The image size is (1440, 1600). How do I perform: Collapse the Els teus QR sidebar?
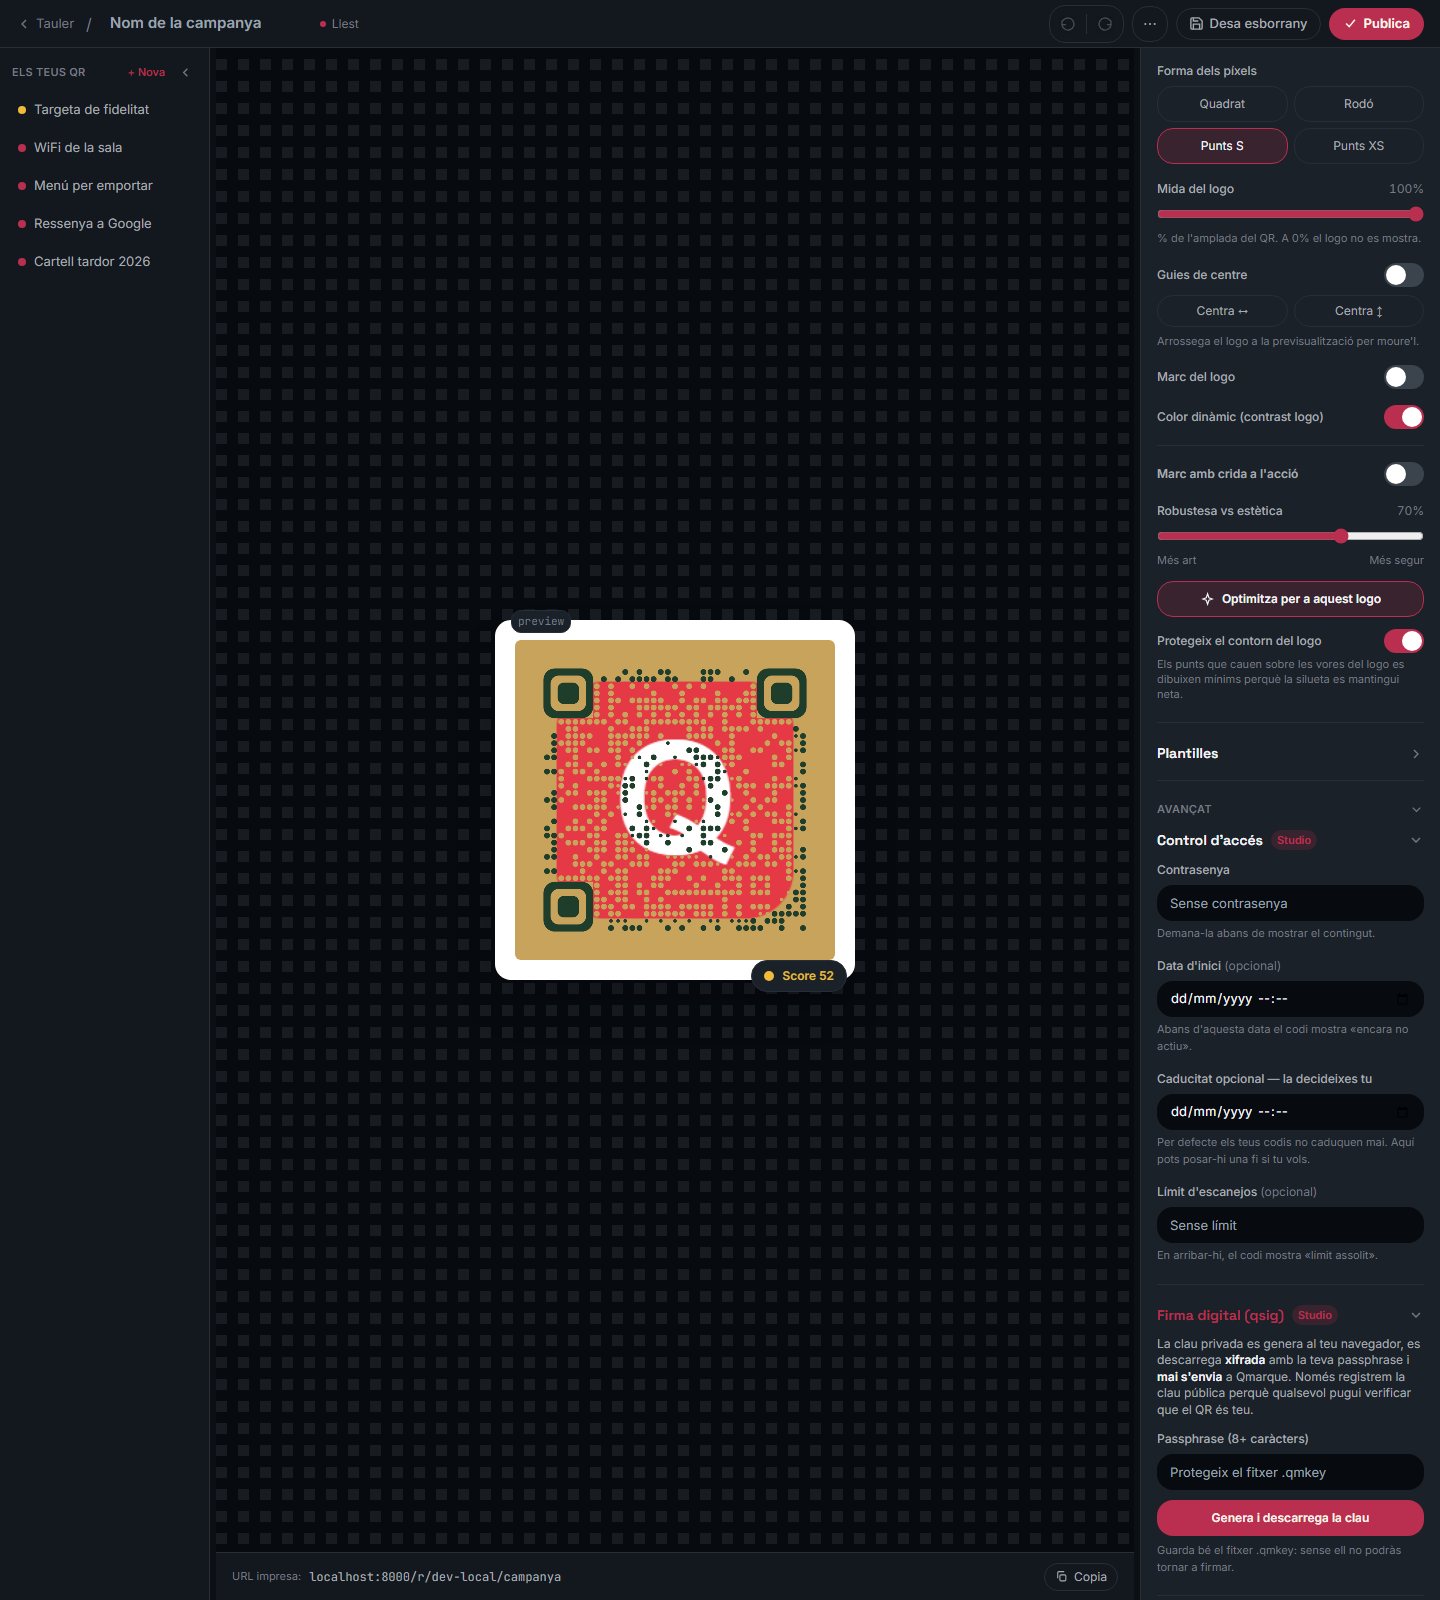point(185,72)
